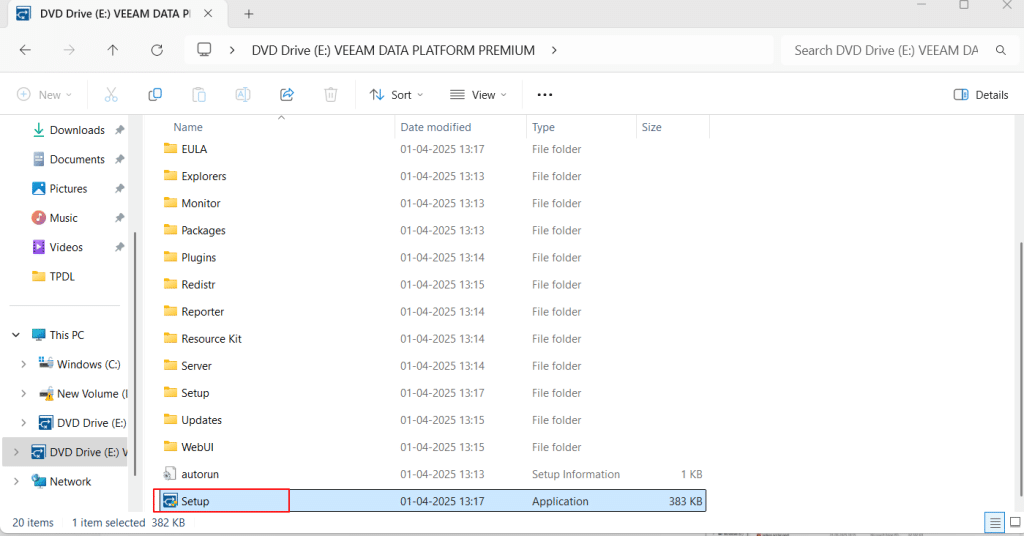Image resolution: width=1024 pixels, height=536 pixels.
Task: Open the Sort dropdown menu
Action: point(396,95)
